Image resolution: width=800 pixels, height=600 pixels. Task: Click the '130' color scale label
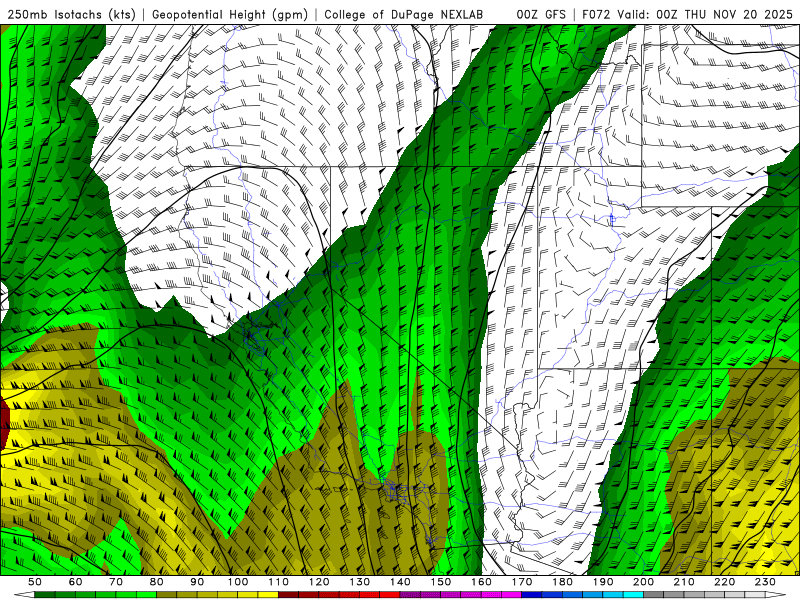click(x=360, y=582)
